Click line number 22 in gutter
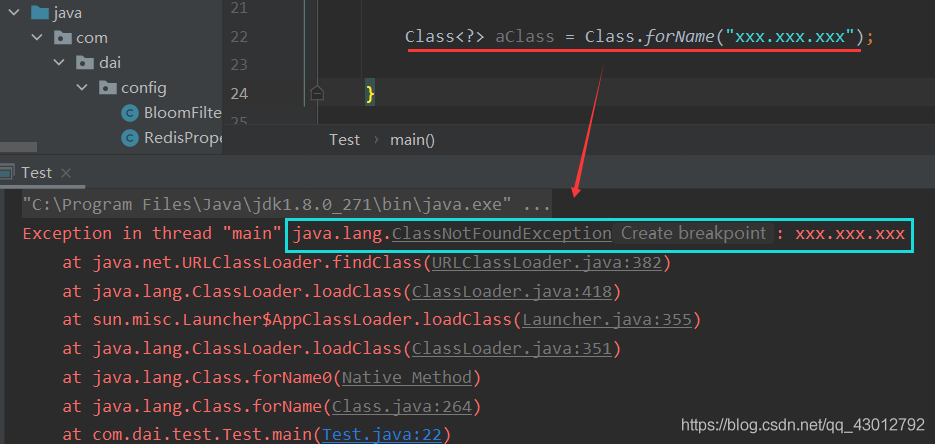This screenshot has width=935, height=444. coord(238,37)
